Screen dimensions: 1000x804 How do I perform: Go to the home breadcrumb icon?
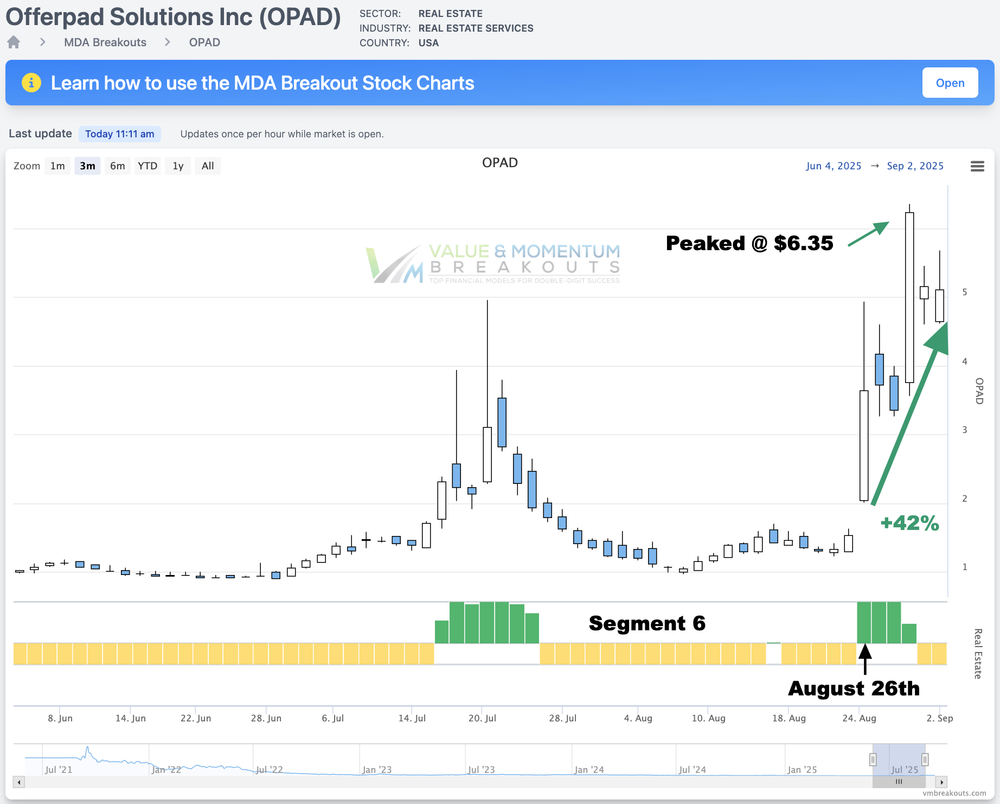[x=14, y=43]
